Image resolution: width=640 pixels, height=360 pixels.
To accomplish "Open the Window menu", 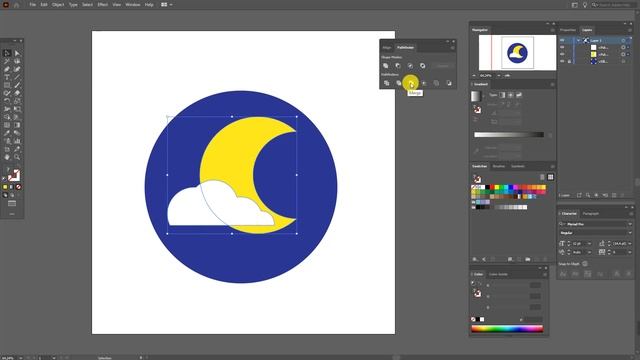I will click(x=133, y=5).
